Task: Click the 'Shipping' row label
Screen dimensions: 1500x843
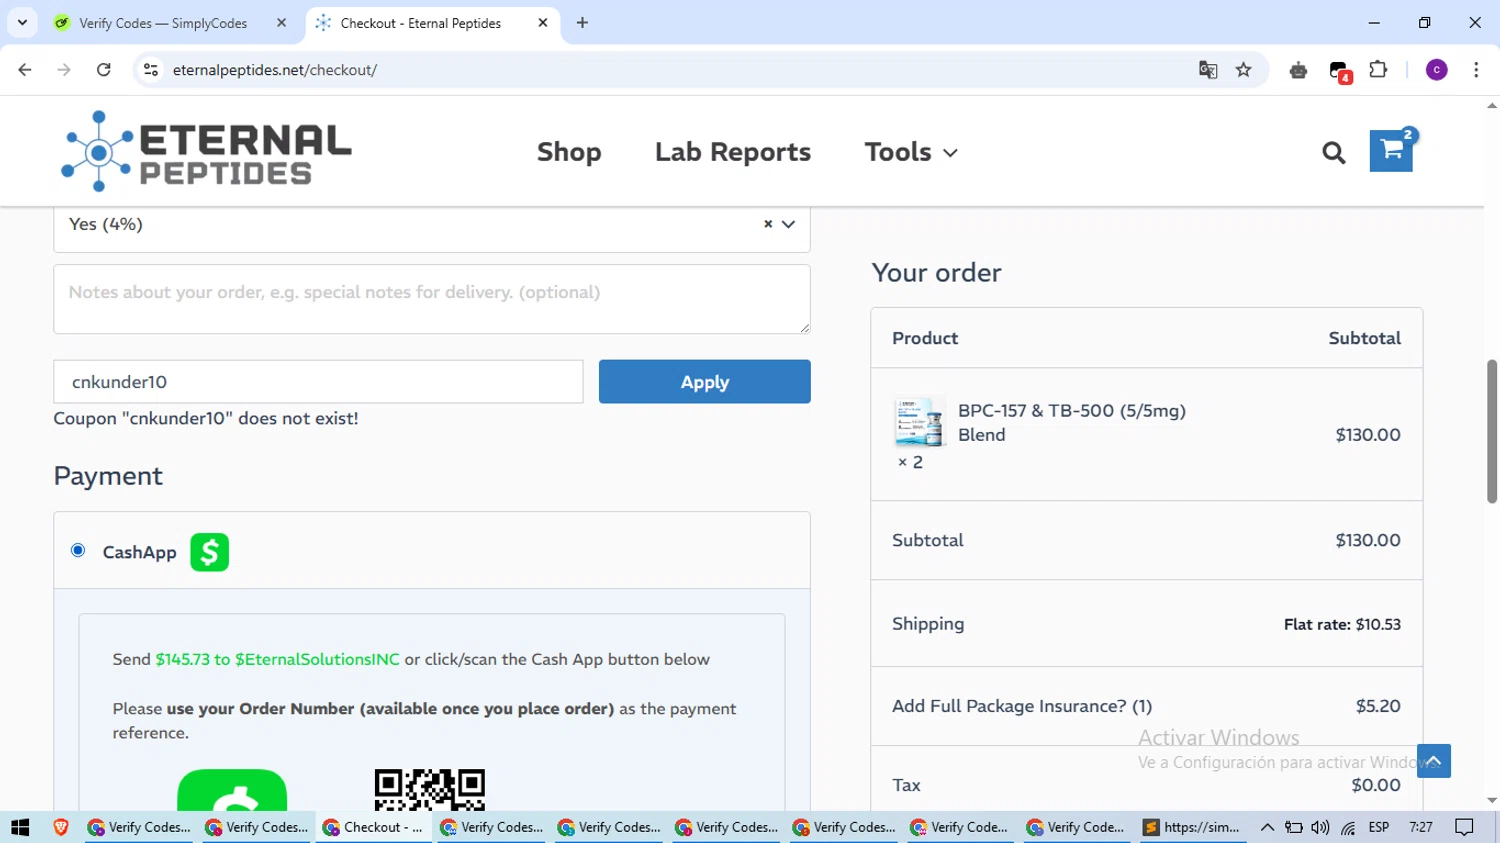Action: (x=928, y=624)
